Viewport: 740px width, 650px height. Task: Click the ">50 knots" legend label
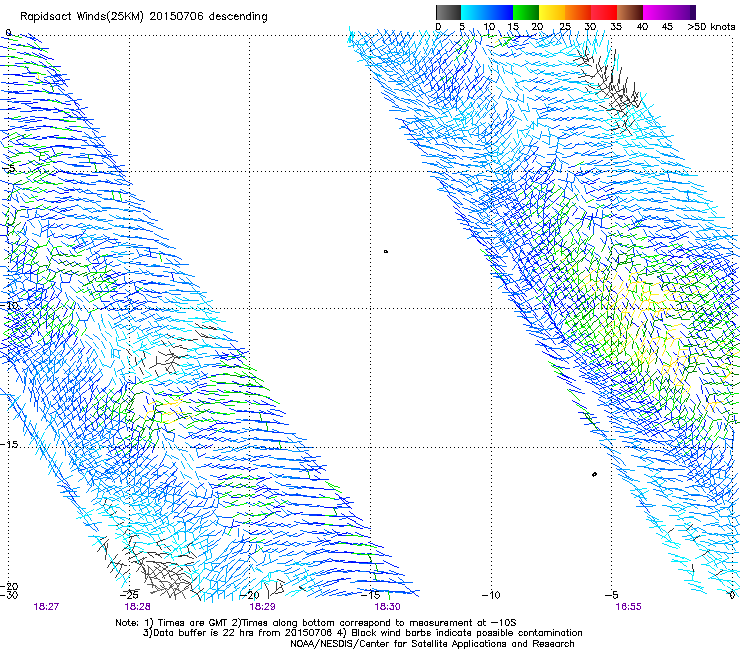pos(711,27)
